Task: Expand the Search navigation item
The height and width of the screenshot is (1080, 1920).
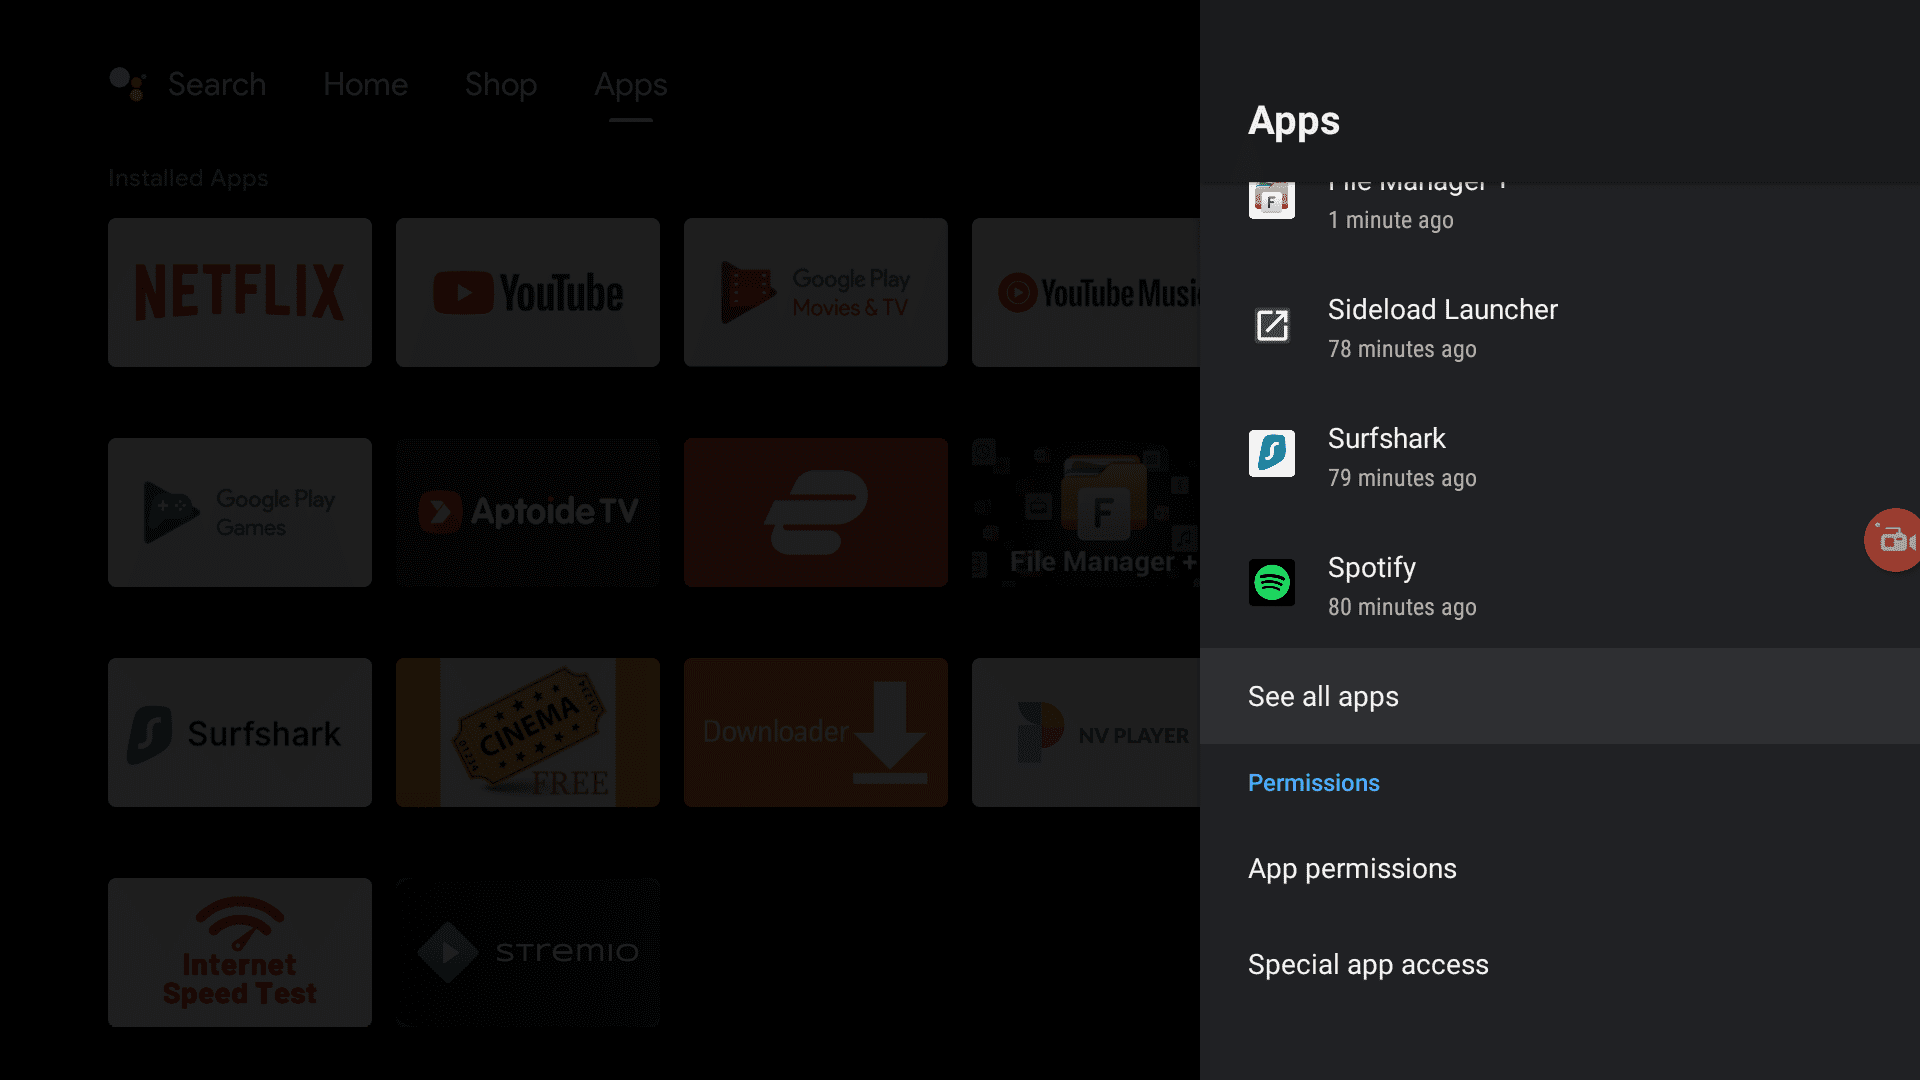Action: click(216, 82)
